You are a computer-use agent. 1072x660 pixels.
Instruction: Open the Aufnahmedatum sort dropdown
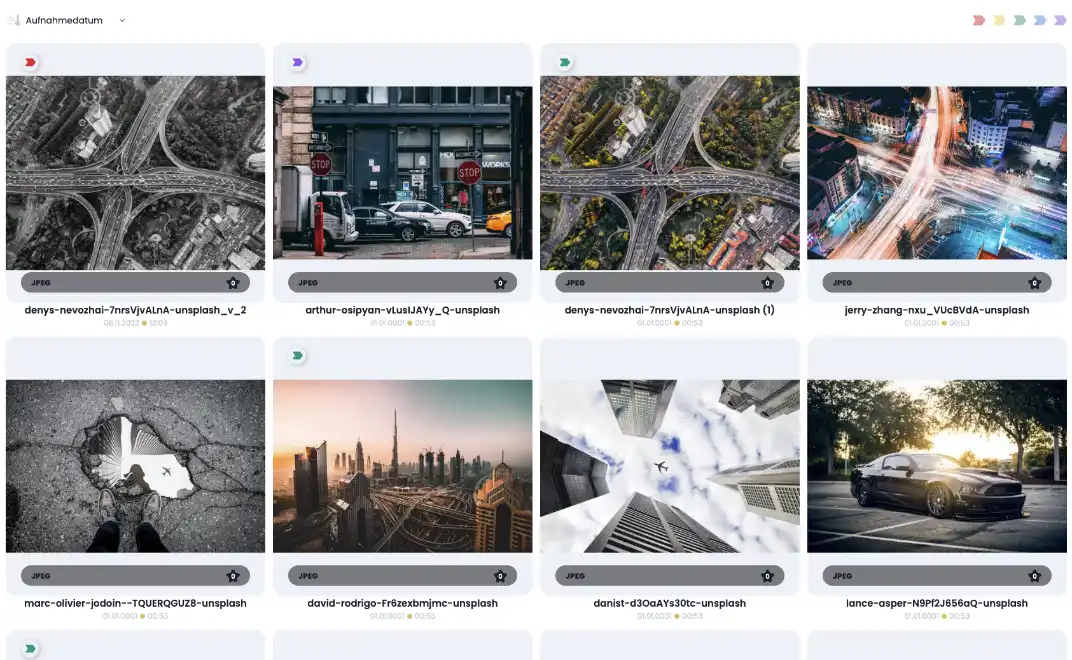point(64,20)
